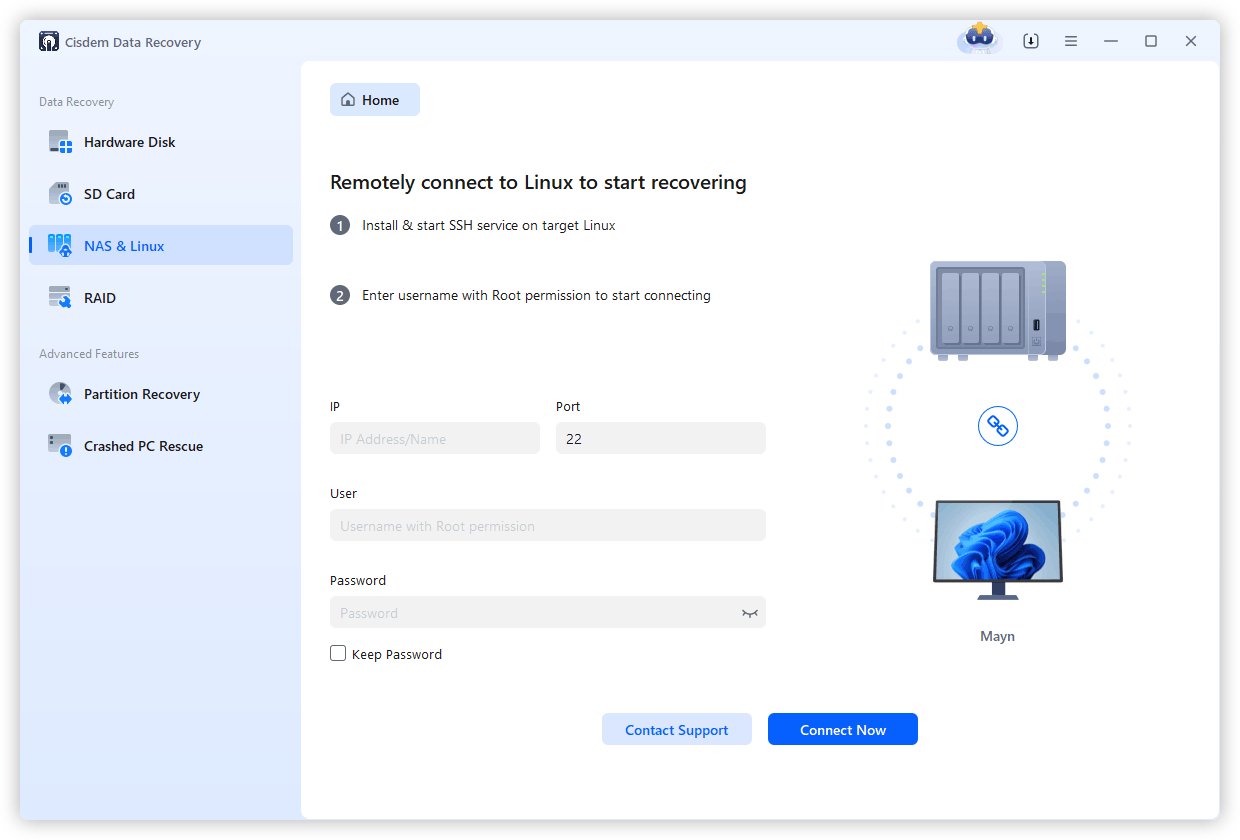Viewport: 1240px width, 840px height.
Task: Toggle password visibility eye icon
Action: click(x=749, y=613)
